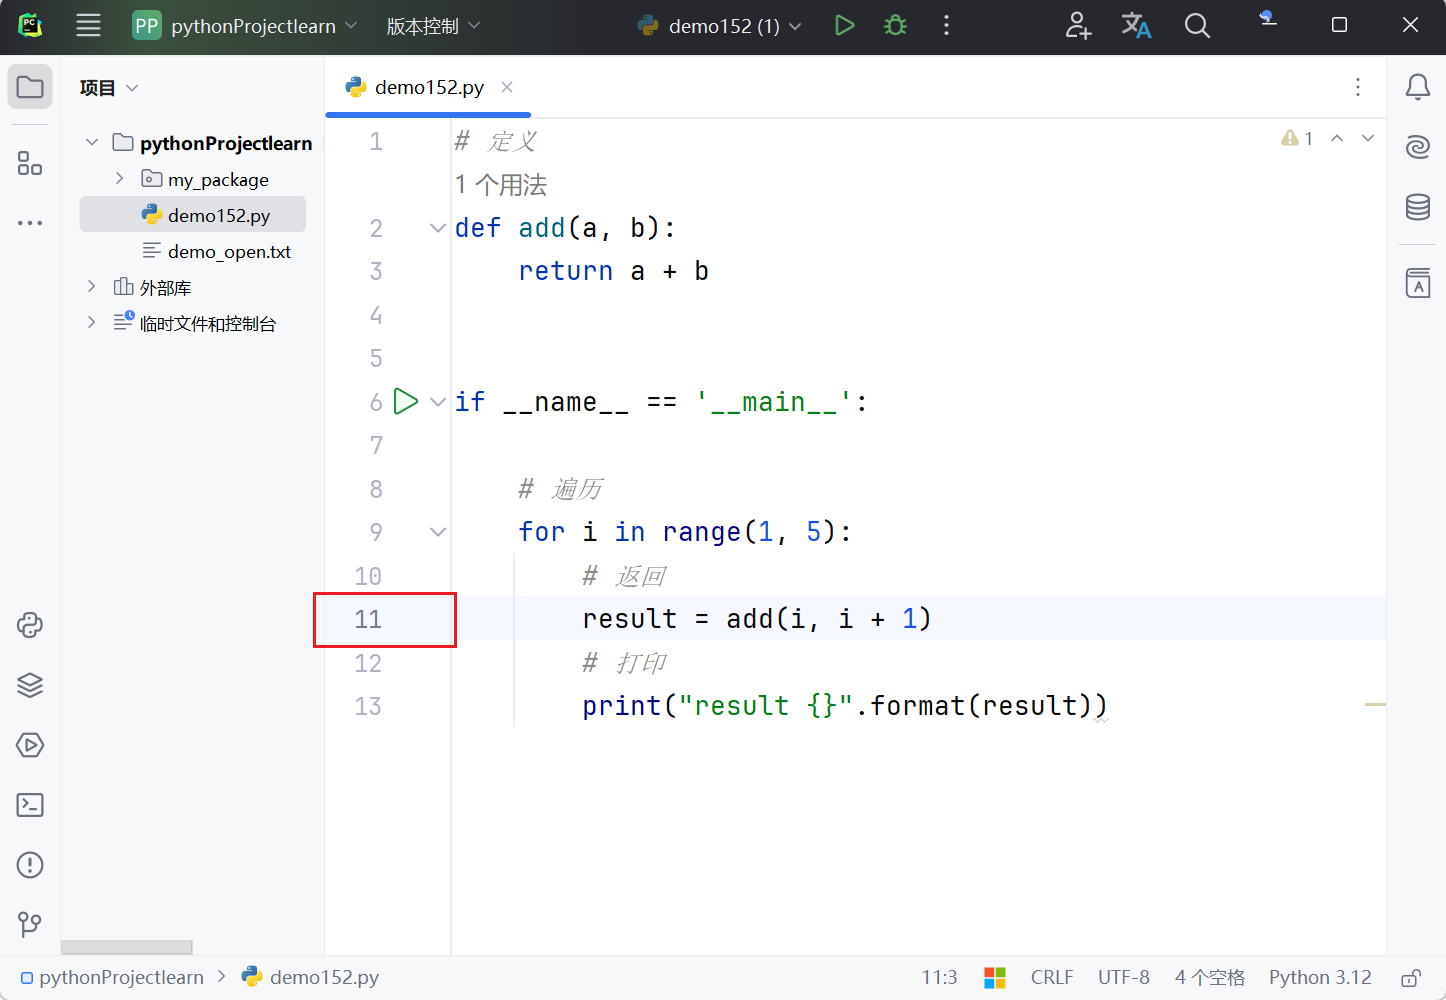
Task: Open Notifications bell icon
Action: 1418,87
